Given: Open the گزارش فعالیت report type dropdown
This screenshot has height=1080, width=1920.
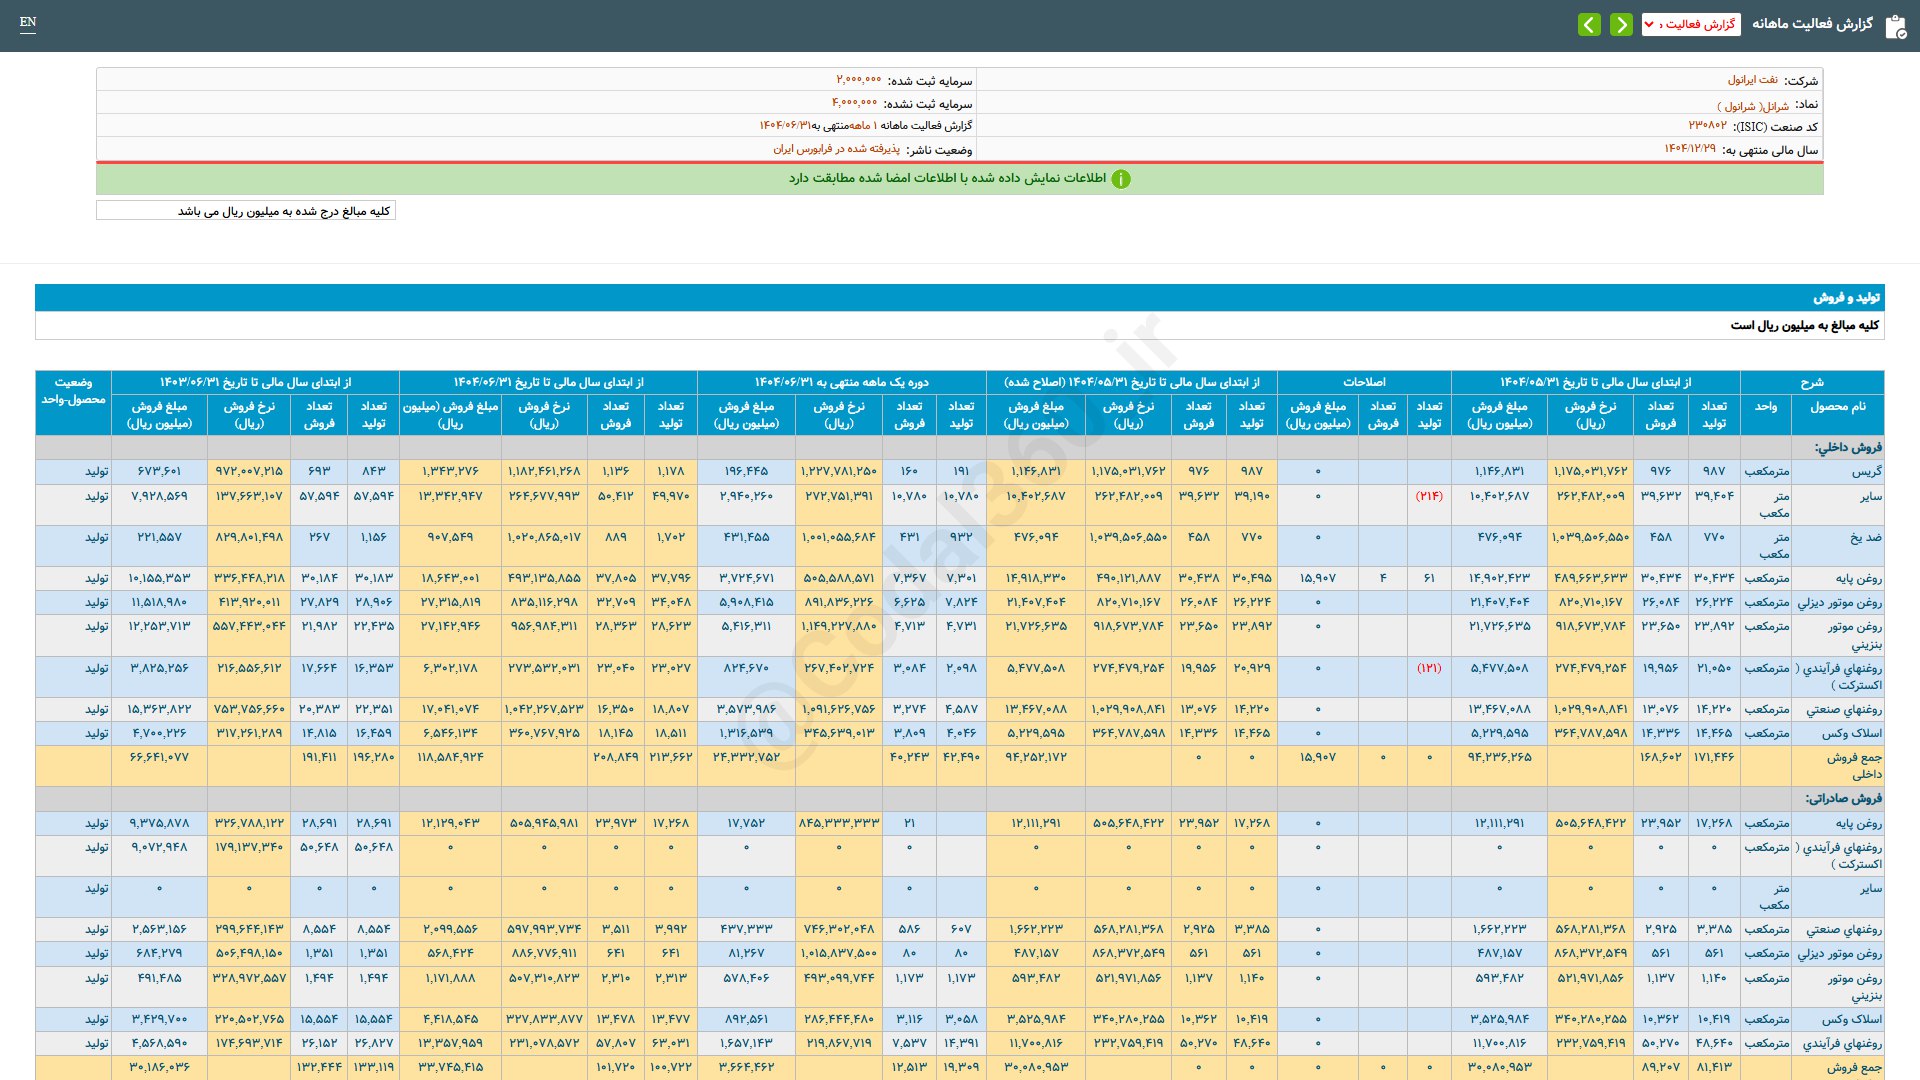Looking at the screenshot, I should [1691, 24].
